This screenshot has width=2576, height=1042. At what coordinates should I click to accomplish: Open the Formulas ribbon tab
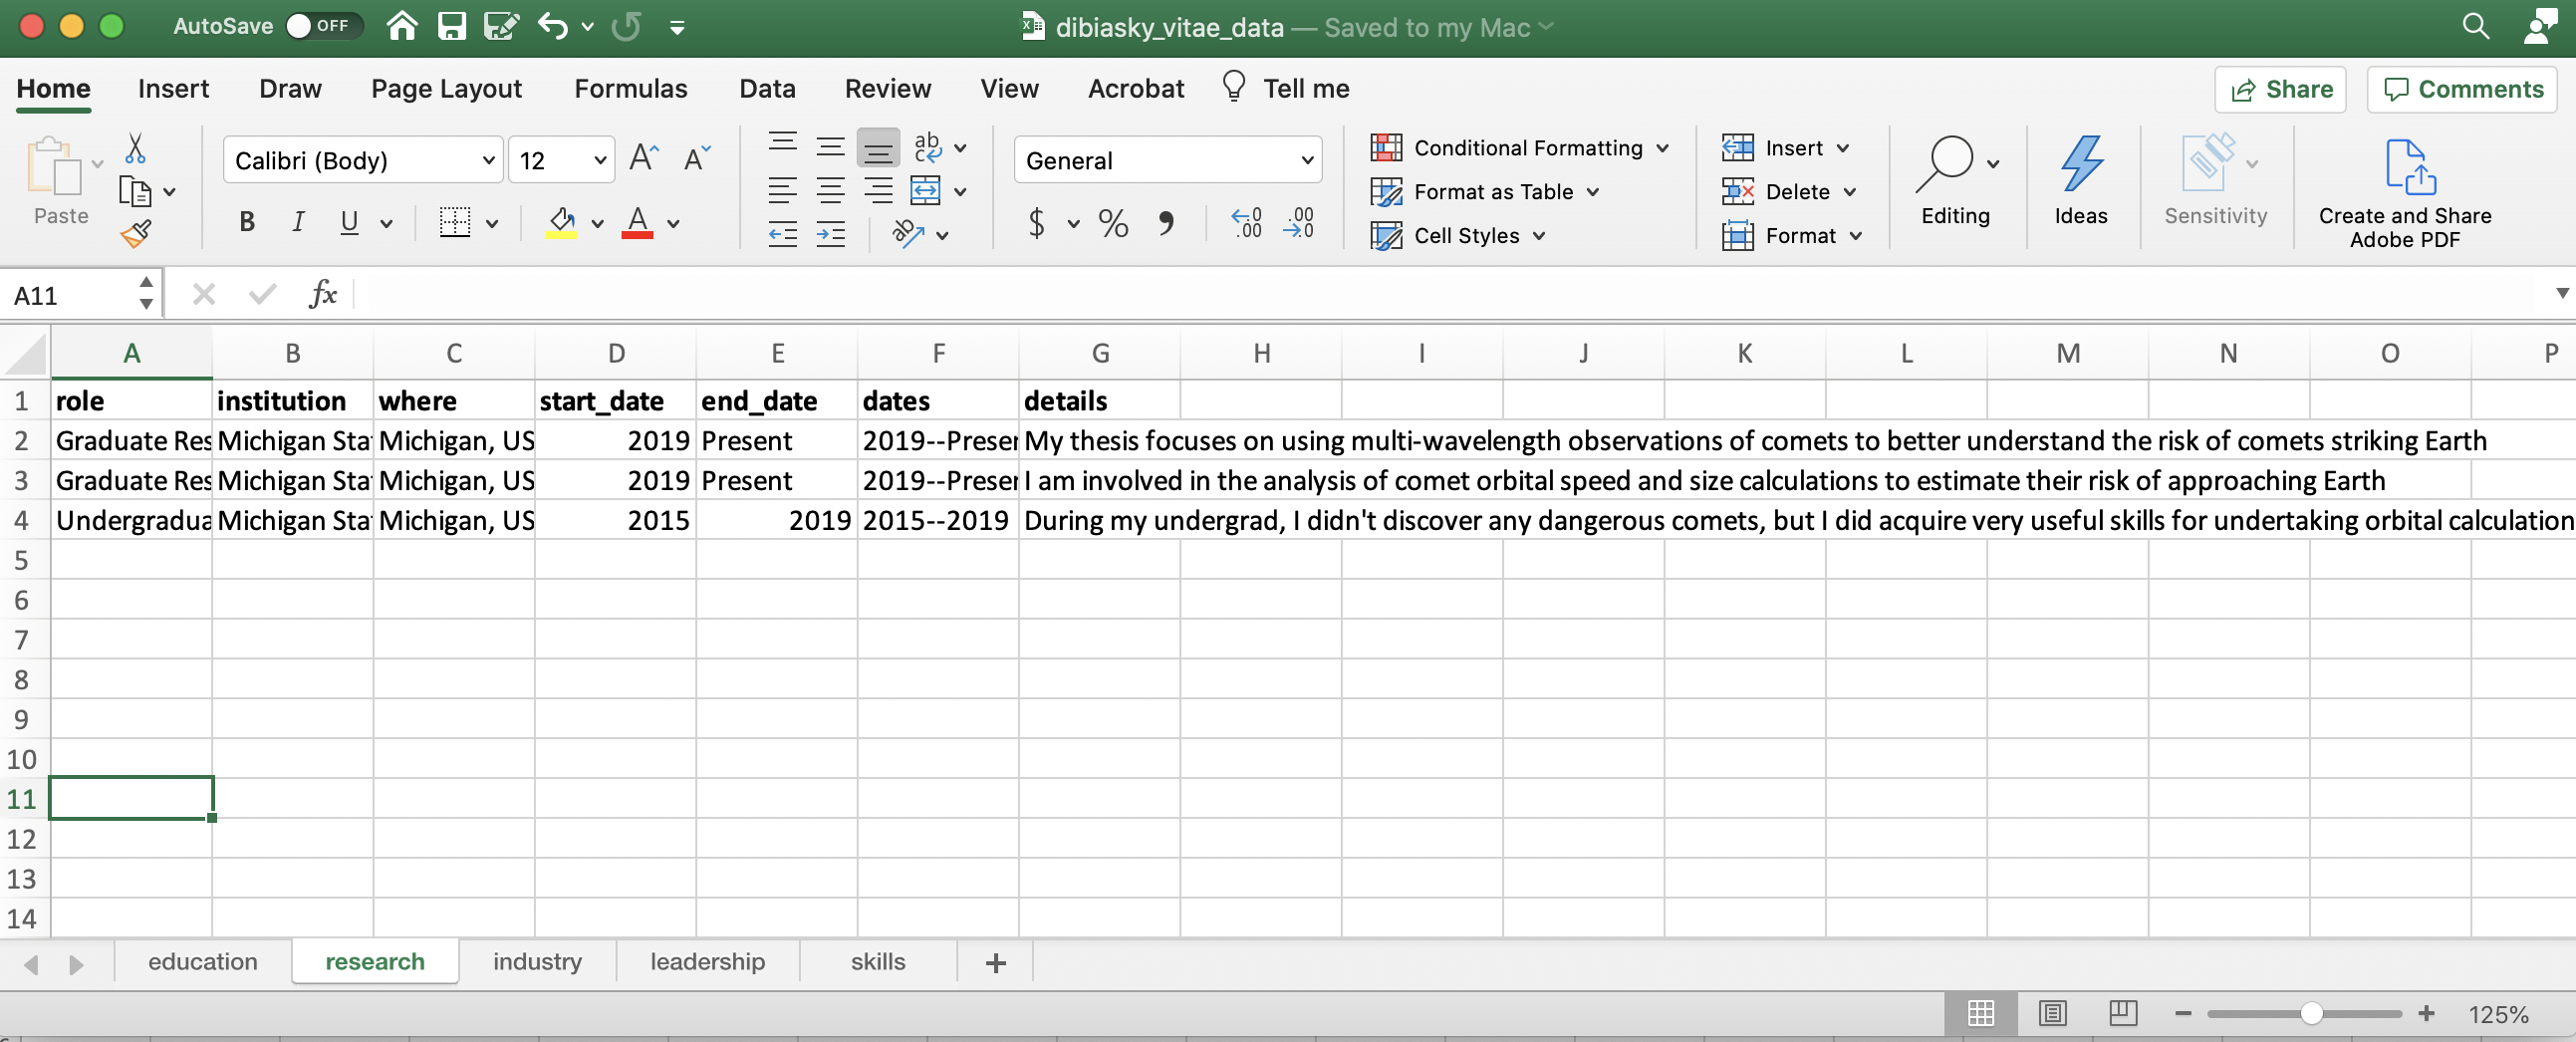[x=630, y=89]
